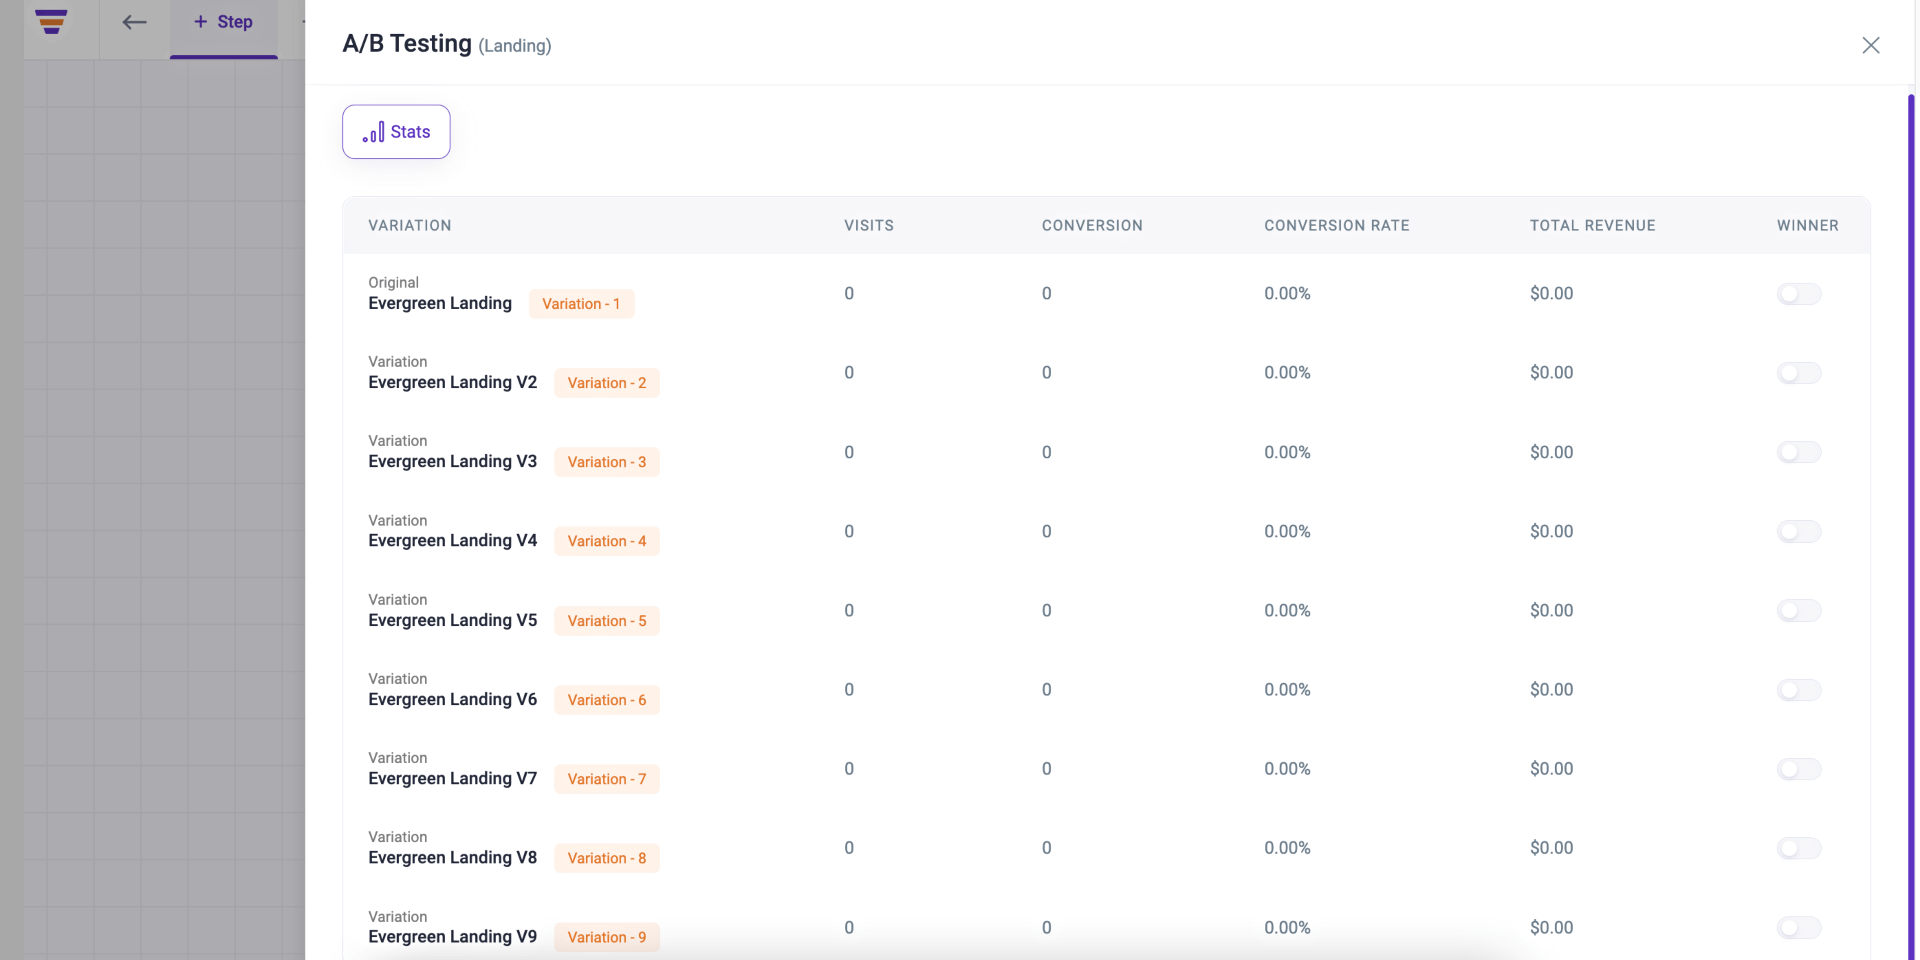1920x960 pixels.
Task: Go back using the left arrow icon
Action: (x=134, y=22)
